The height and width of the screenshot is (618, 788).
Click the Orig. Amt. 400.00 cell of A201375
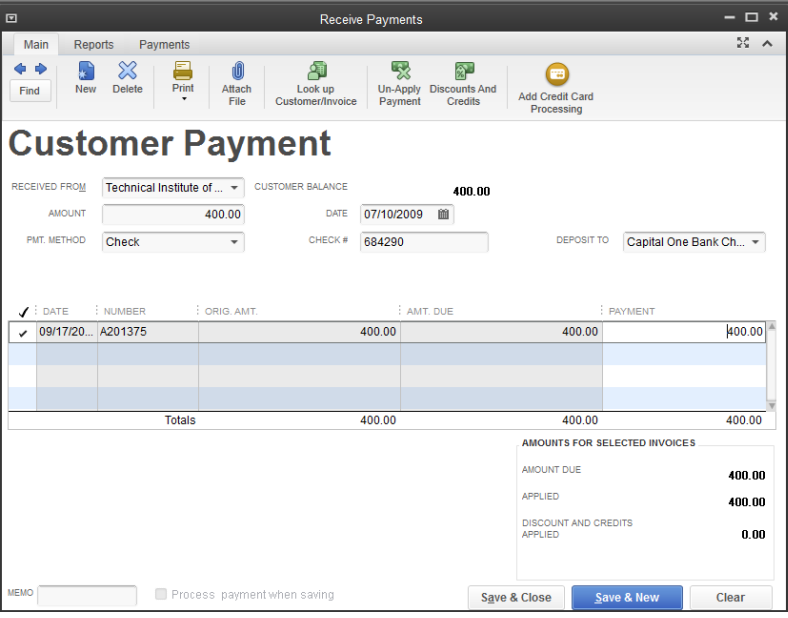click(x=300, y=332)
